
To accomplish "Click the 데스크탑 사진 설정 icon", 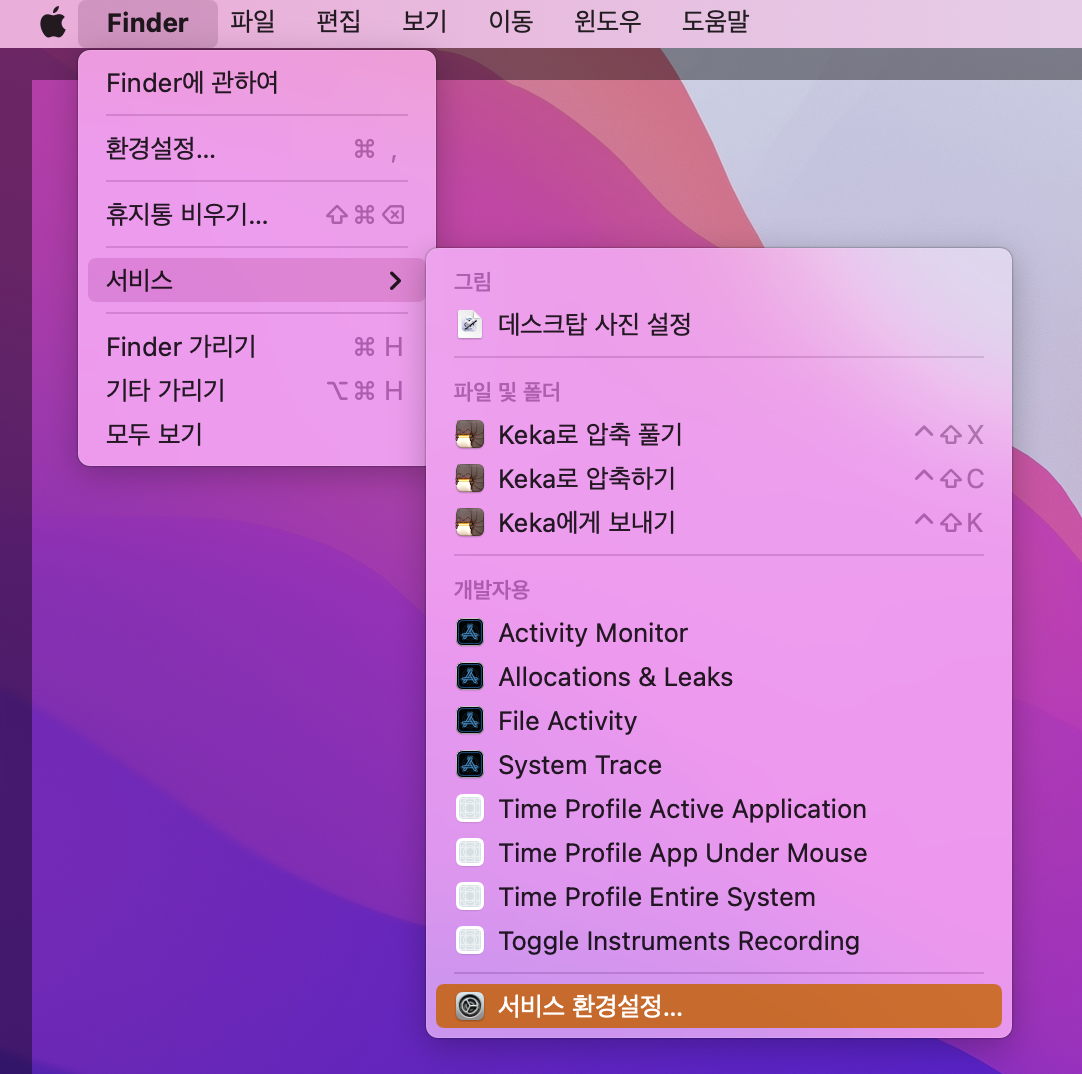I will [470, 324].
